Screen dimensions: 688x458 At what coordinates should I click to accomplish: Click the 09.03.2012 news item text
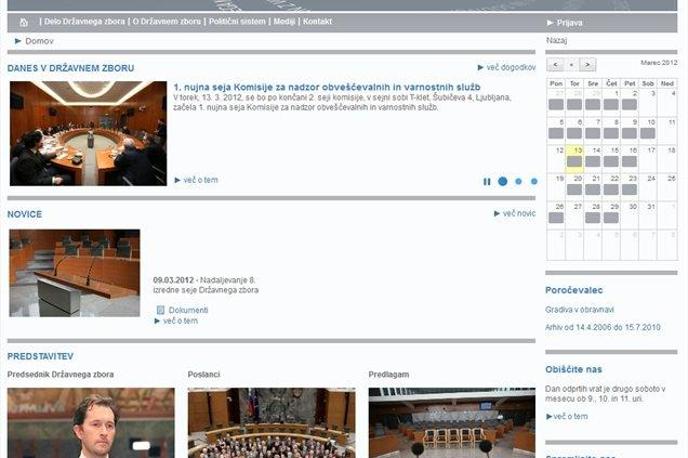[206, 285]
